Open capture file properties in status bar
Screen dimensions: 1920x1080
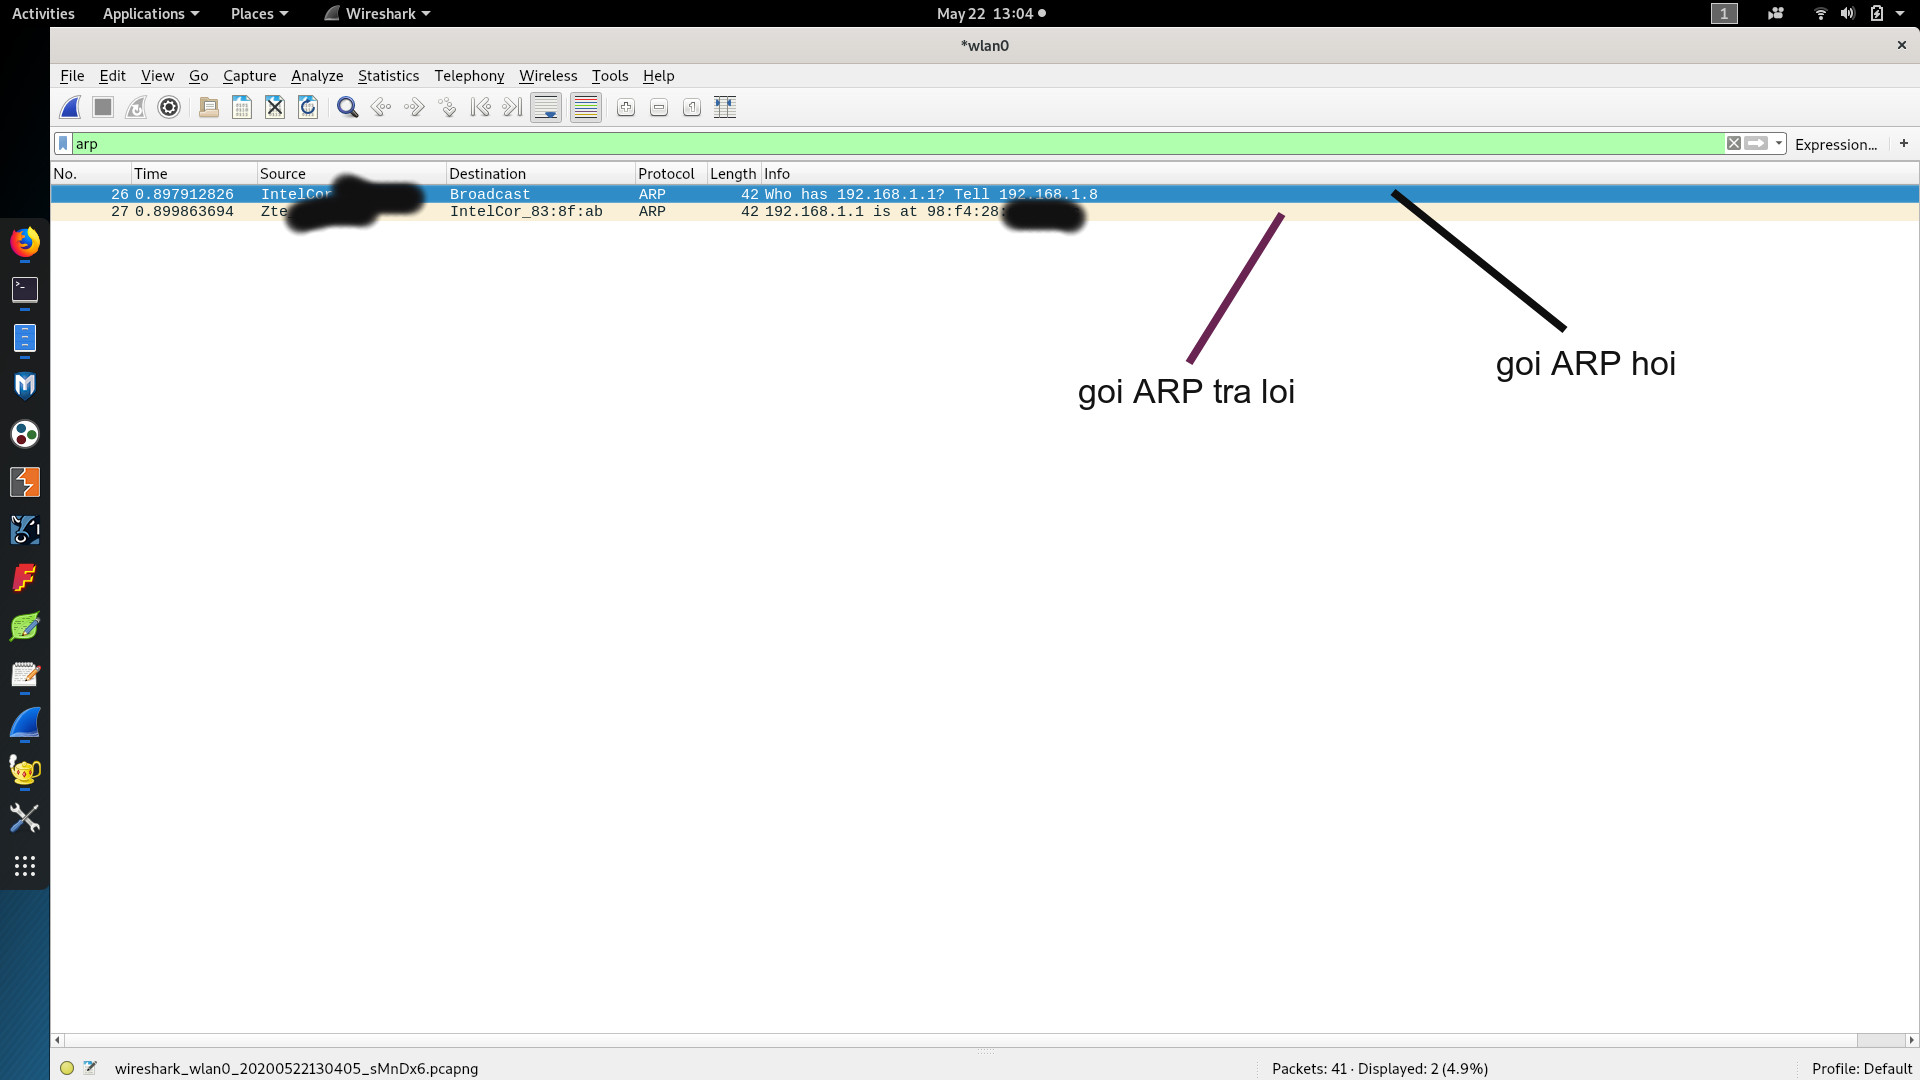(91, 1068)
